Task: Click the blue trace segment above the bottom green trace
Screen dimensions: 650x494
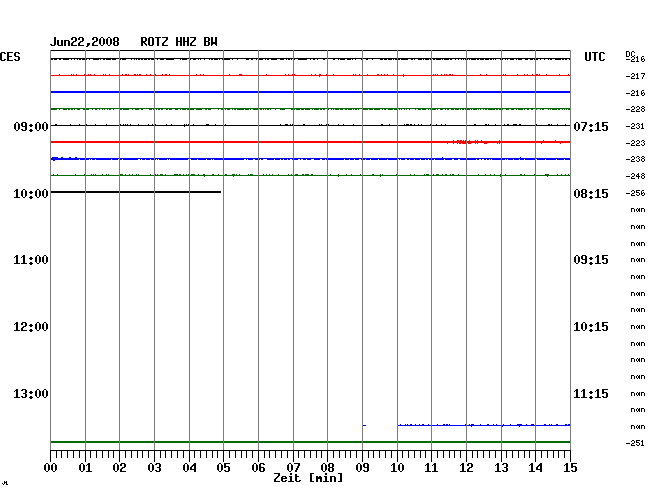Action: click(484, 425)
